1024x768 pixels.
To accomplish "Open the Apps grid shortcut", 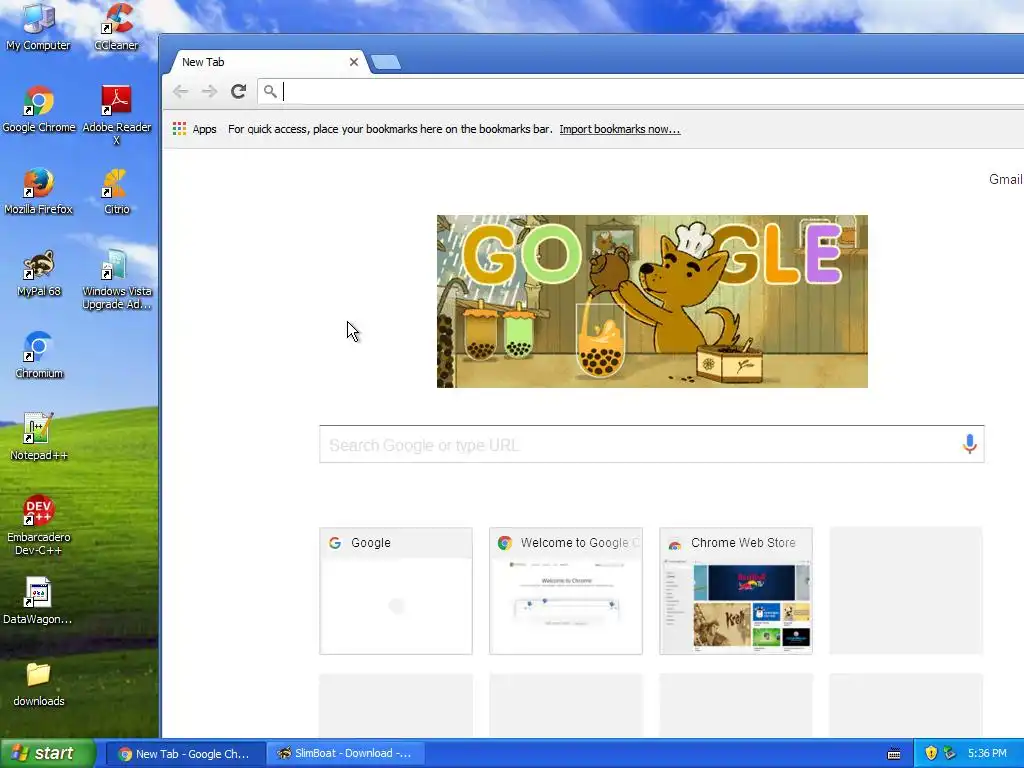I will [194, 129].
